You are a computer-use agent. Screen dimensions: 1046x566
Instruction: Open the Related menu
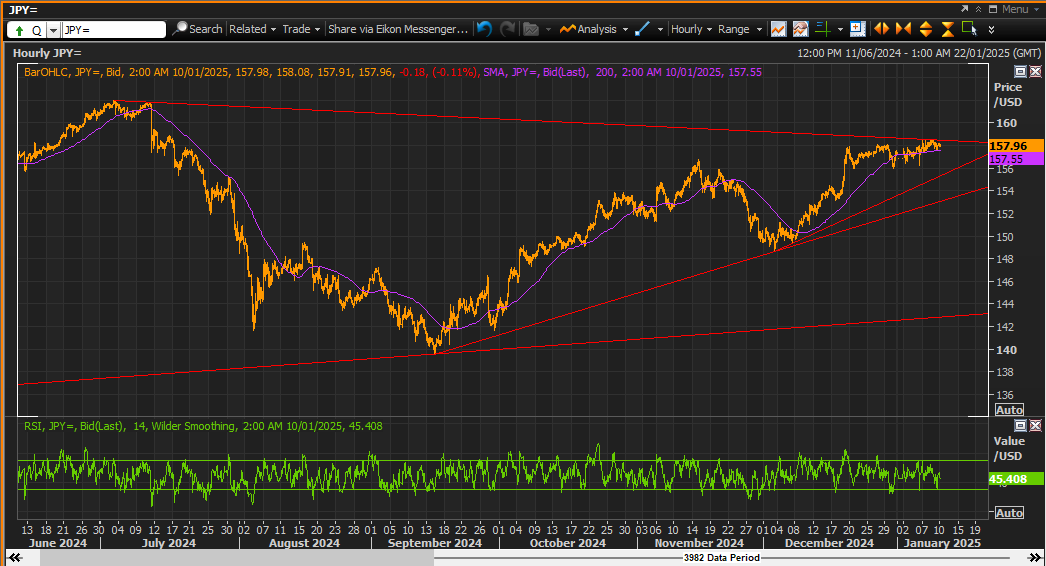point(252,29)
